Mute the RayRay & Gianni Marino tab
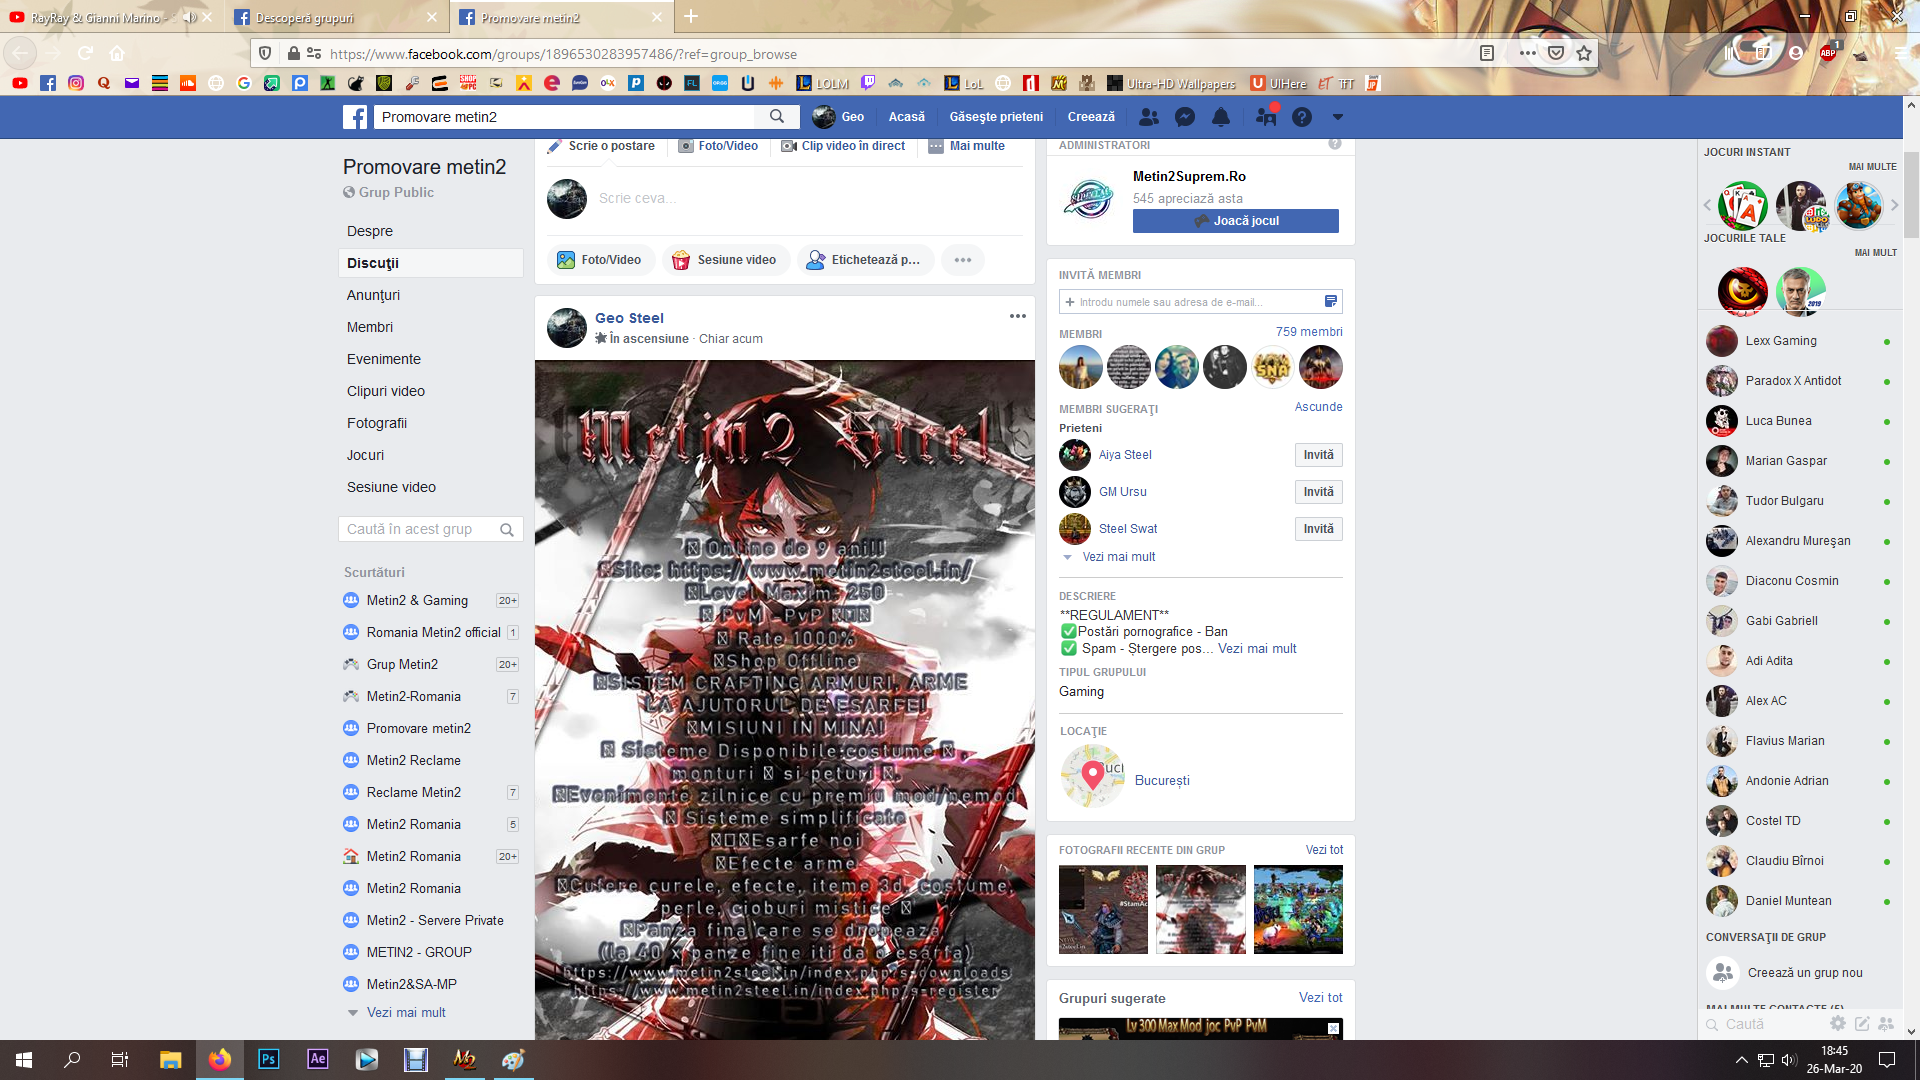Screen dimensions: 1920x1080 pos(189,17)
